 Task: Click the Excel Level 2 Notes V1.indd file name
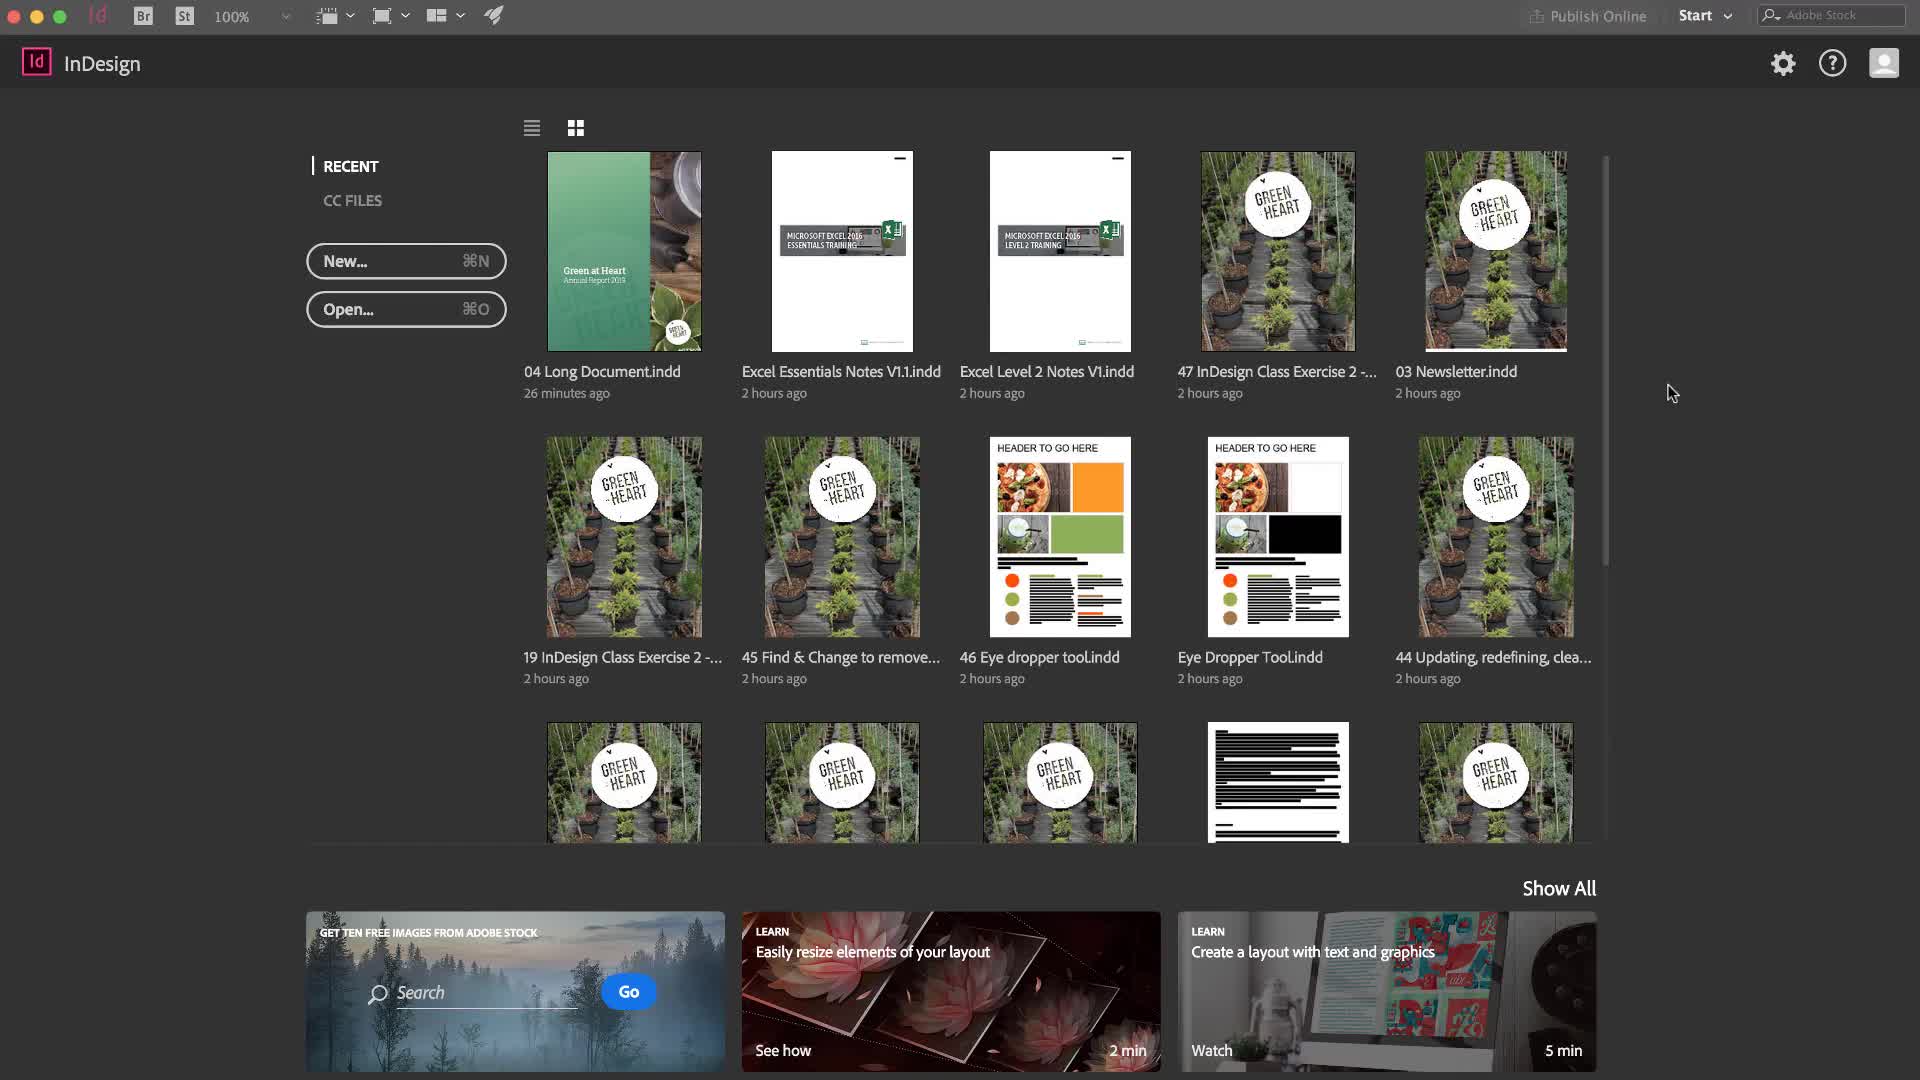(x=1046, y=371)
